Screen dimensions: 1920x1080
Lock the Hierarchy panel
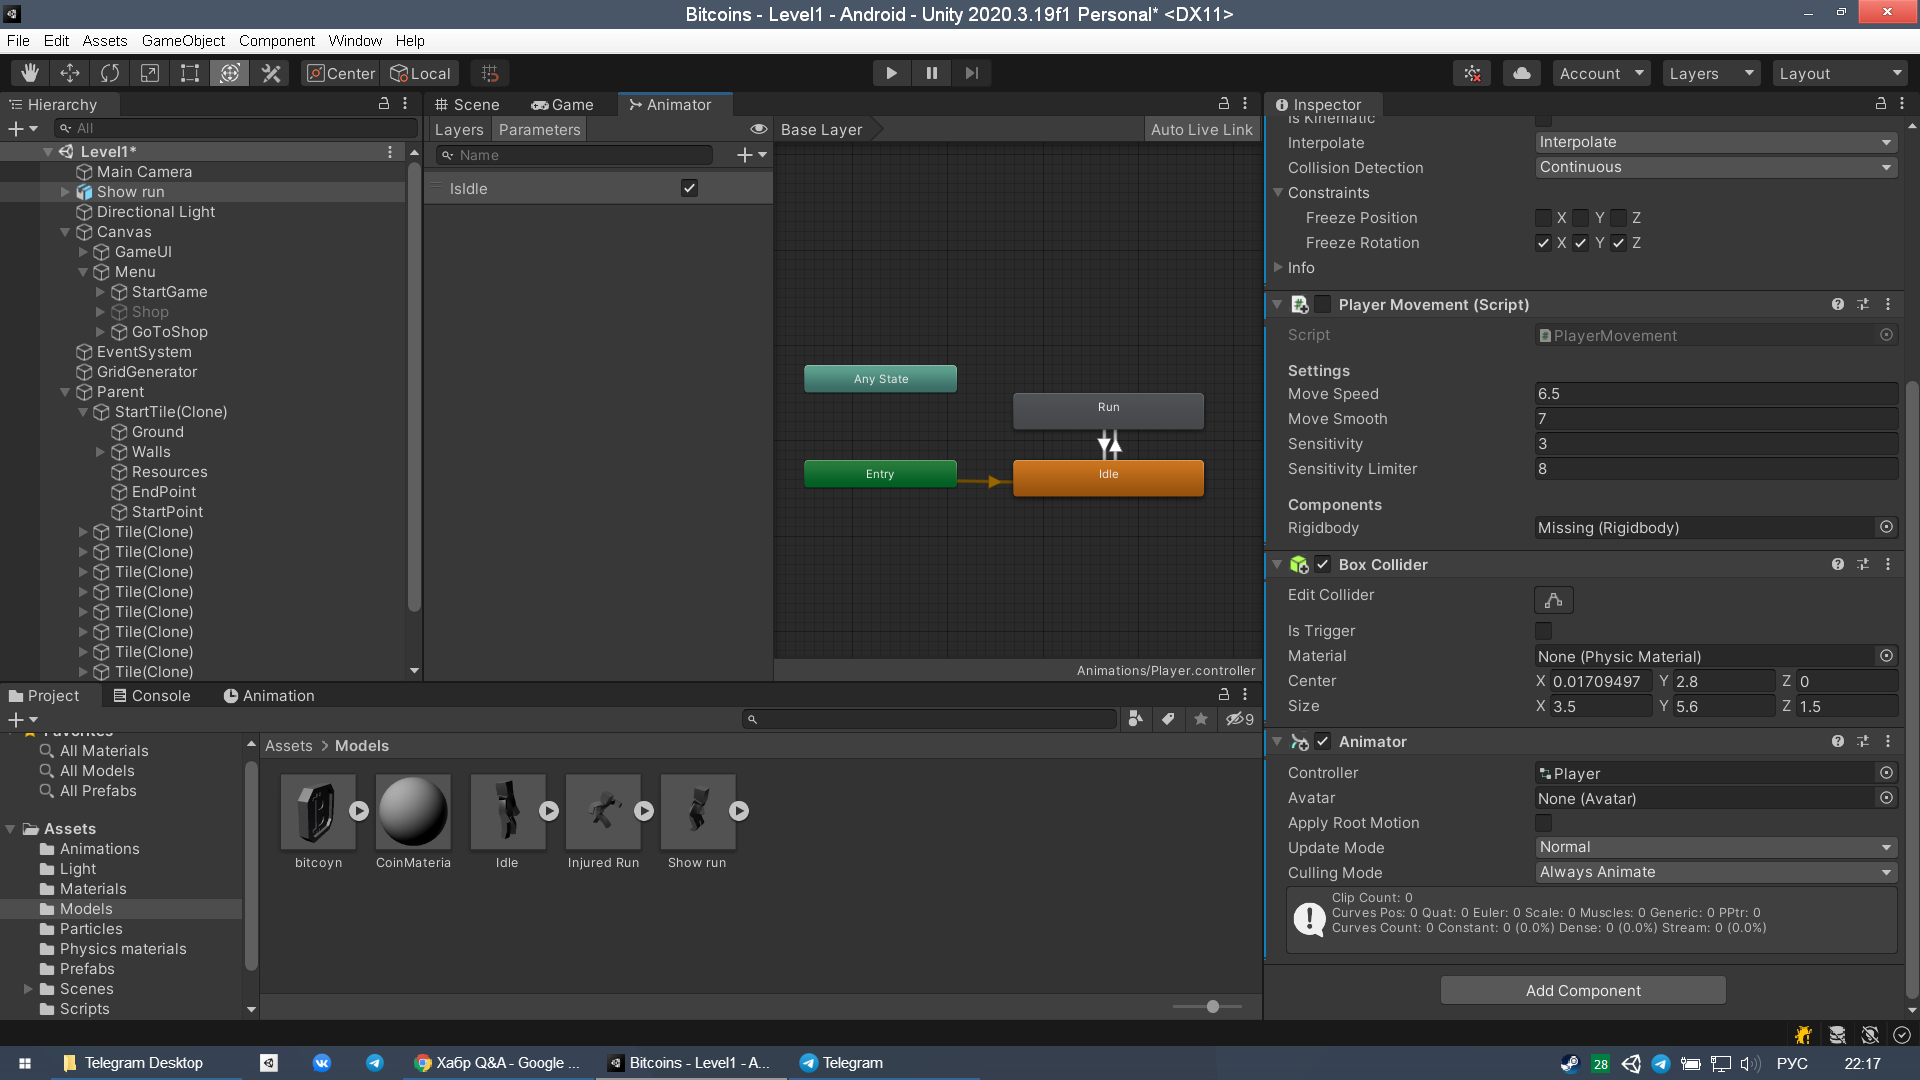pos(383,103)
